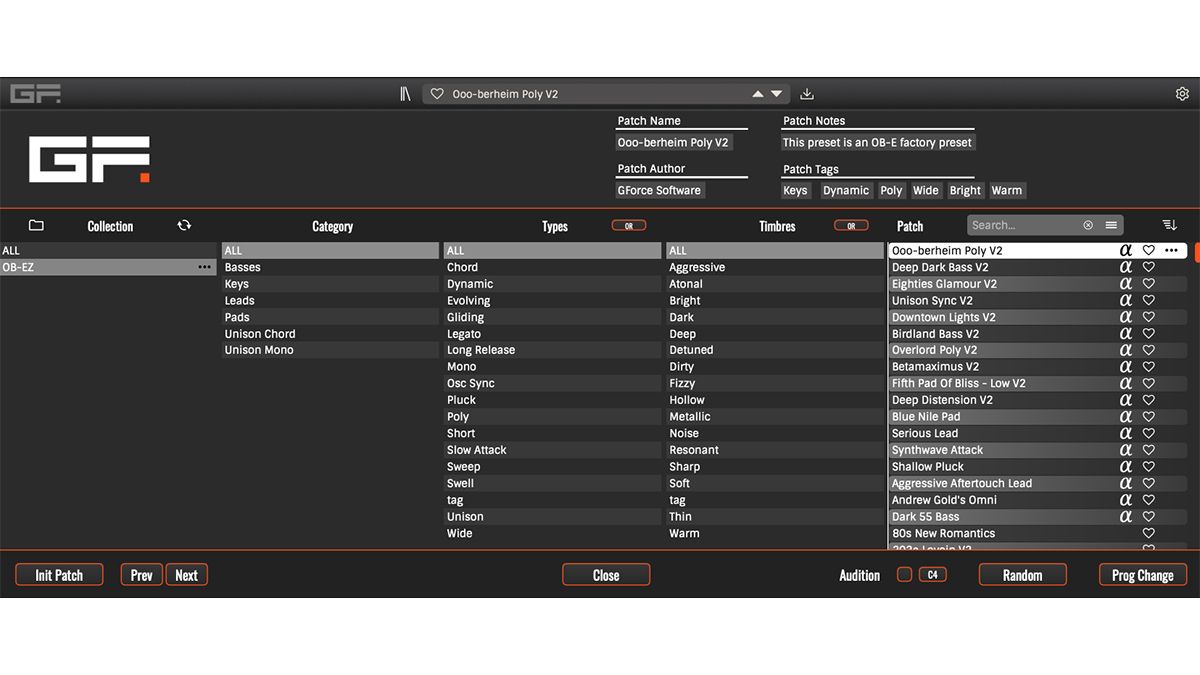The width and height of the screenshot is (1200, 675).
Task: Select the Pads category
Action: pyautogui.click(x=330, y=317)
